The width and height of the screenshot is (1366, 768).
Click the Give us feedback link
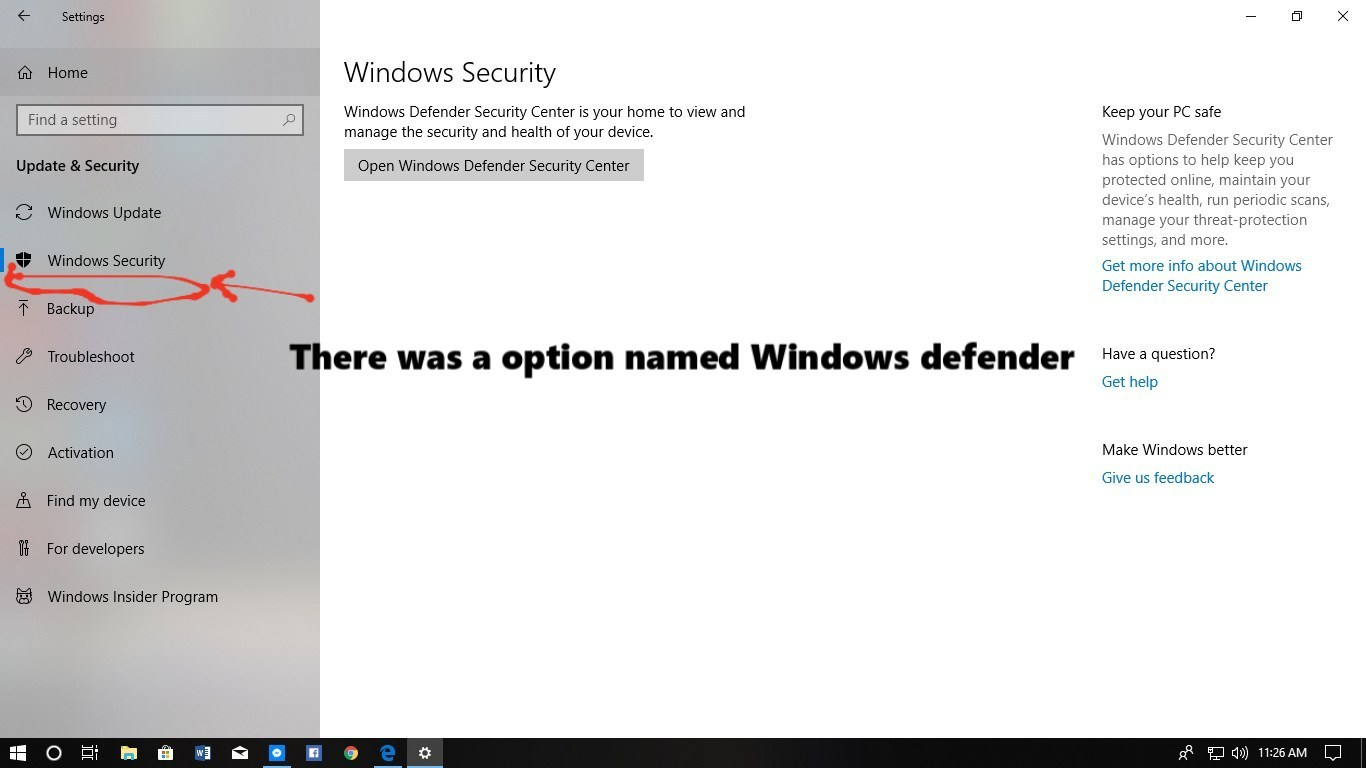click(1158, 478)
